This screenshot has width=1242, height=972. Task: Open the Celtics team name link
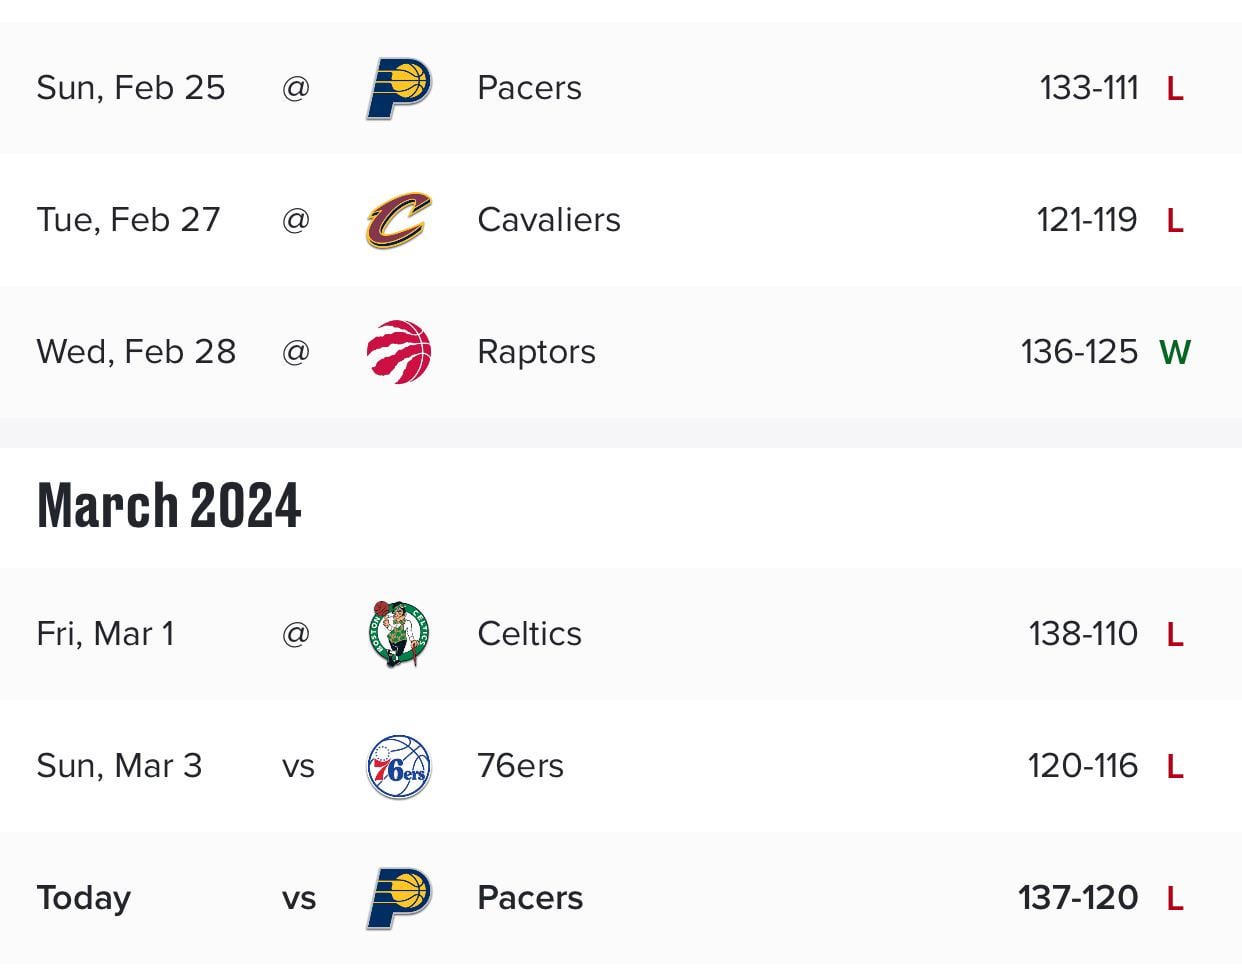tap(529, 634)
